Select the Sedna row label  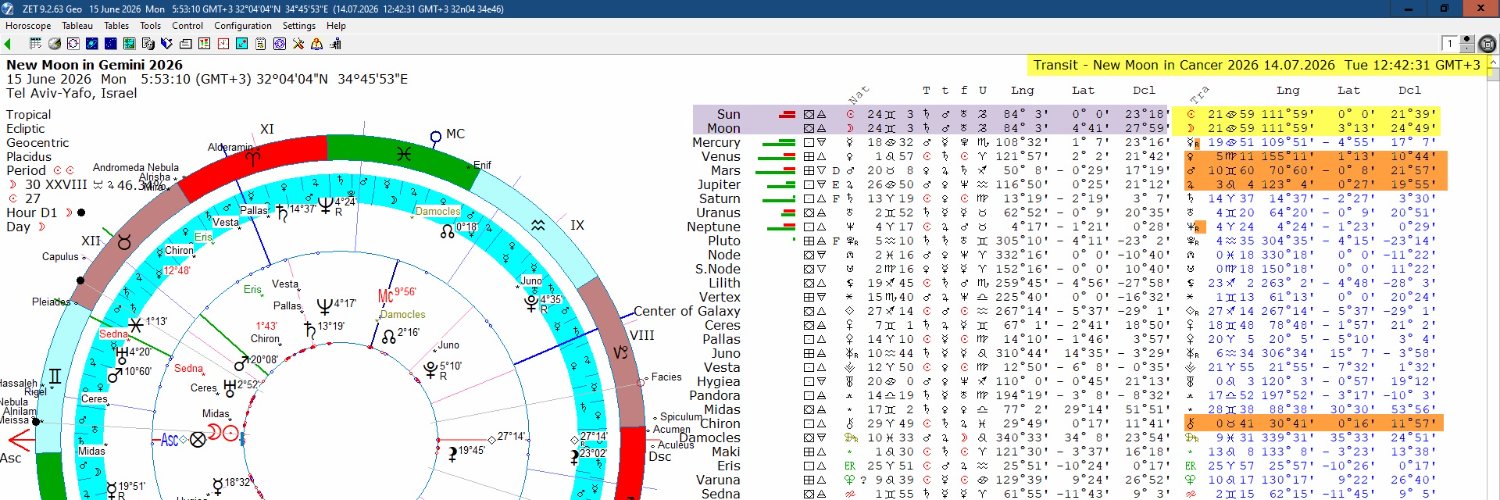click(722, 494)
